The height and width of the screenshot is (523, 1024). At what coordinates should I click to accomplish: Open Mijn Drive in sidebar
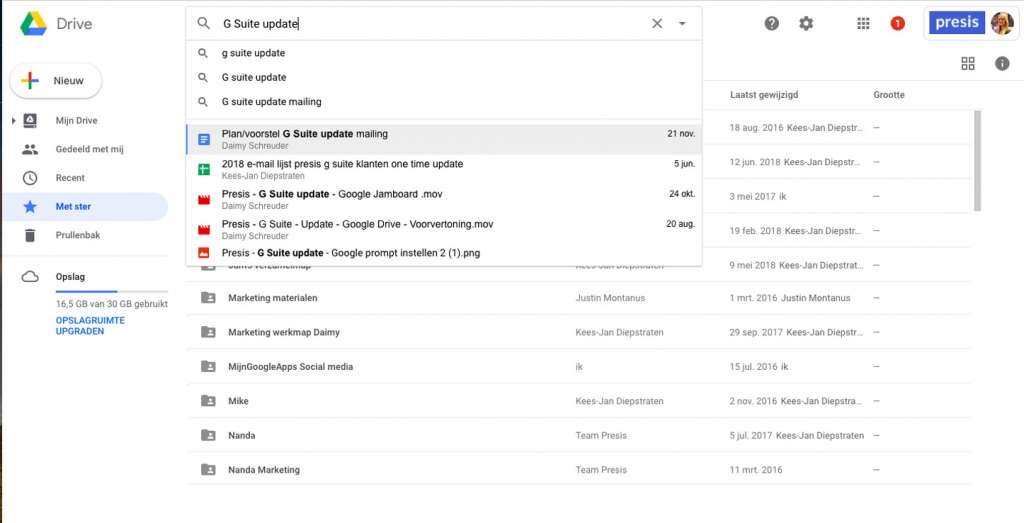76,121
